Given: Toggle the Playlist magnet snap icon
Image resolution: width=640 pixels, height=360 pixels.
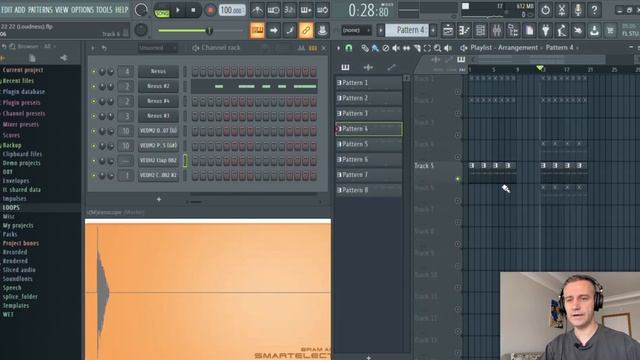Looking at the screenshot, I should [x=349, y=48].
